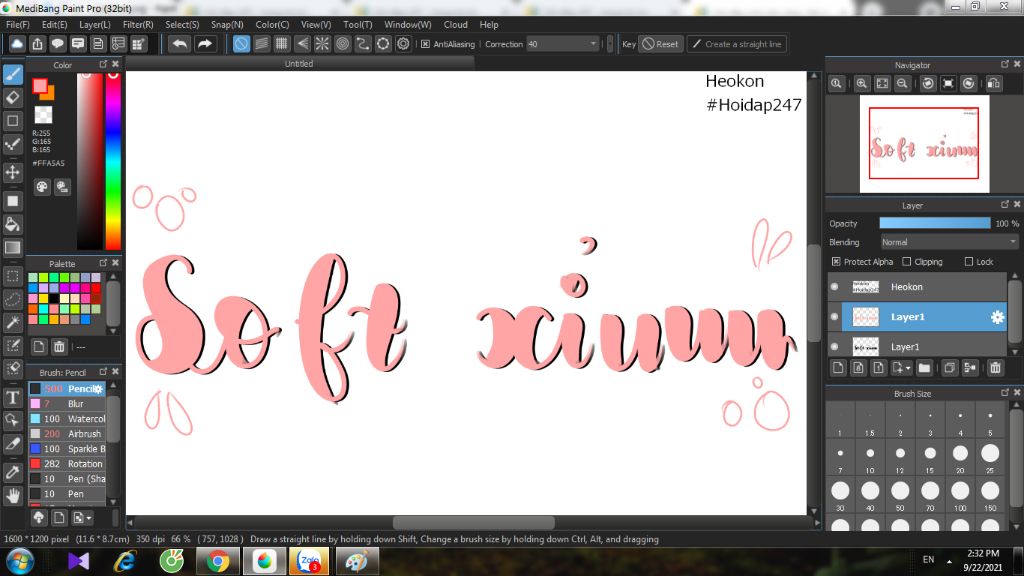Click the Reset button
Image resolution: width=1024 pixels, height=576 pixels.
pyautogui.click(x=660, y=44)
